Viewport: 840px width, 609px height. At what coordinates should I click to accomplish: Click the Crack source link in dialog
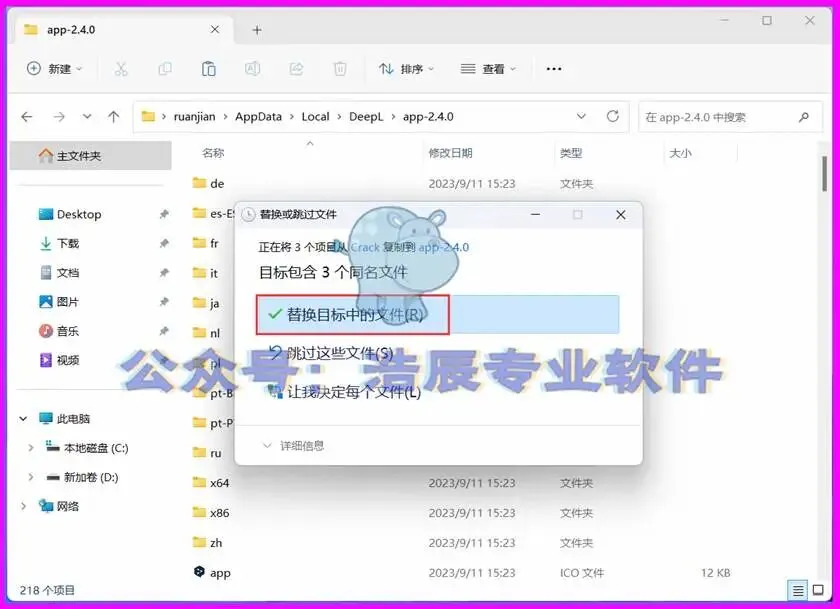[365, 247]
